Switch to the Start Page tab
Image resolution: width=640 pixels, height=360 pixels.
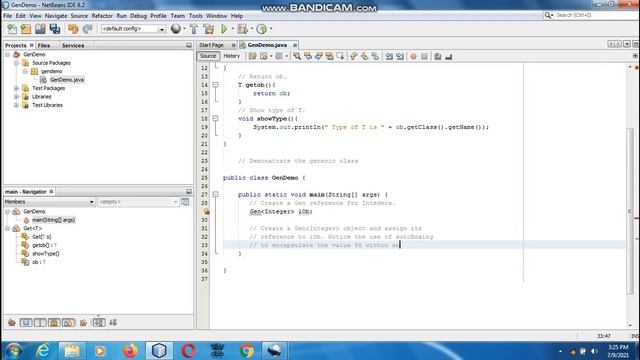(x=211, y=45)
